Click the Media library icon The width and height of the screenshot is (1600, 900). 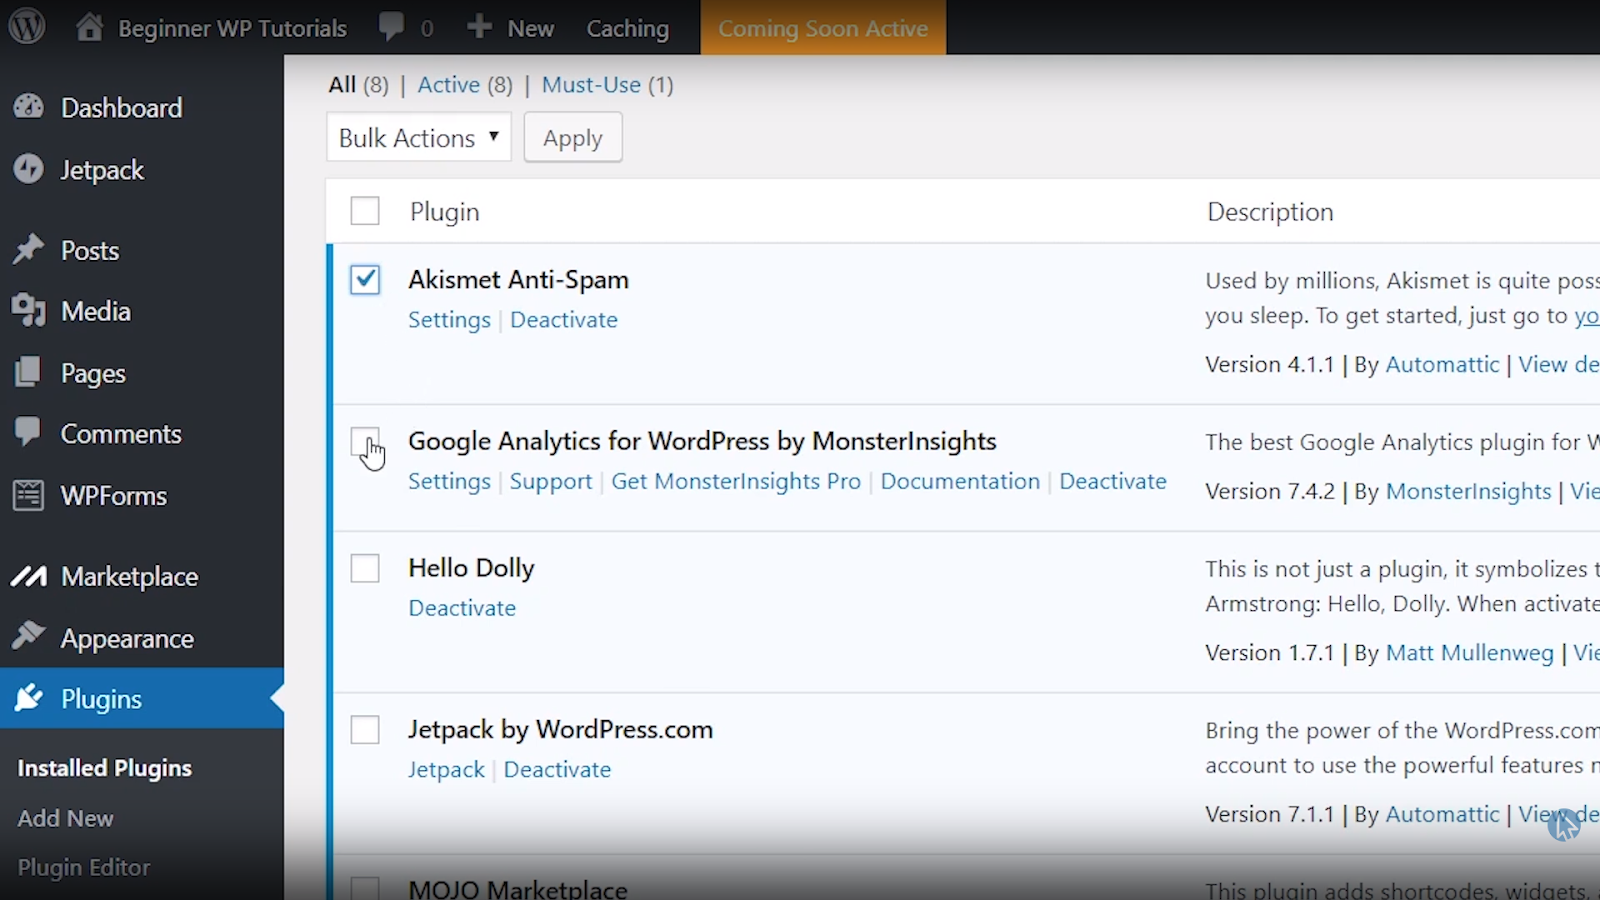[x=29, y=311]
